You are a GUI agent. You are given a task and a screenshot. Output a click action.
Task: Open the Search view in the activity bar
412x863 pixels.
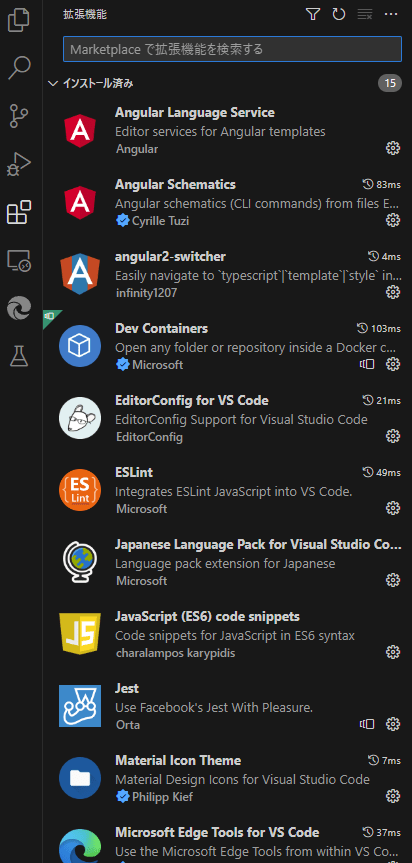(x=20, y=67)
